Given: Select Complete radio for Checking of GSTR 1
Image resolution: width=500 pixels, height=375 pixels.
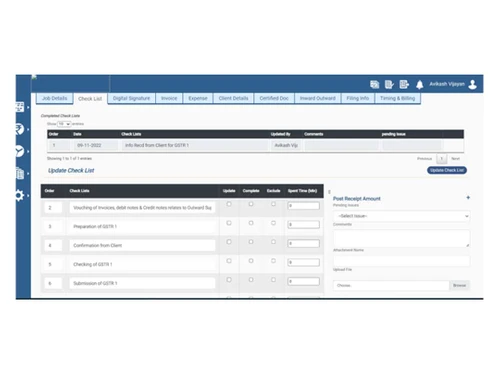Looking at the screenshot, I should [x=251, y=261].
